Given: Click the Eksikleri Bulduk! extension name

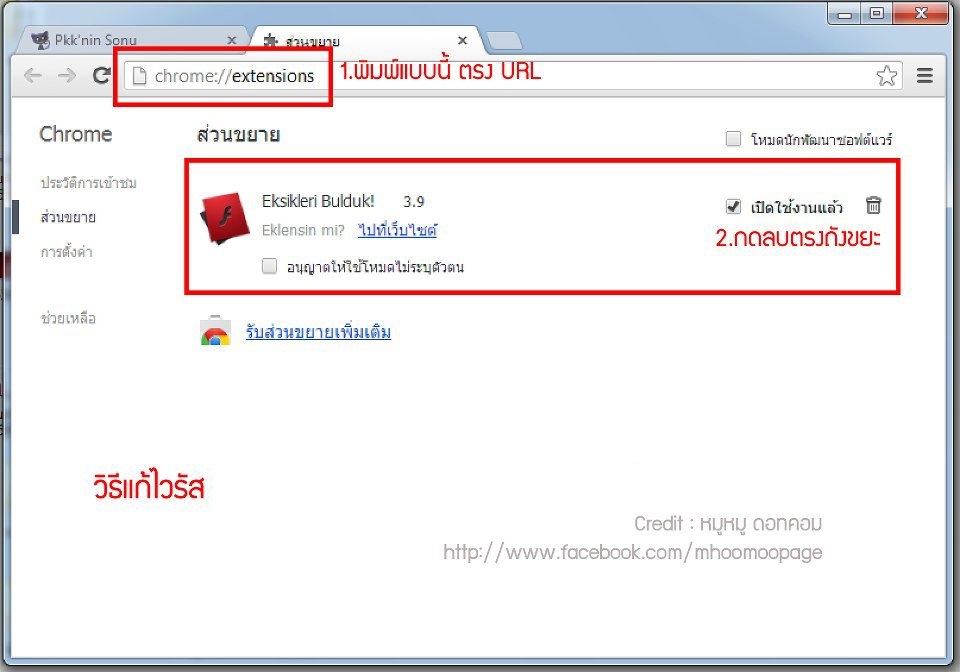Looking at the screenshot, I should tap(318, 201).
